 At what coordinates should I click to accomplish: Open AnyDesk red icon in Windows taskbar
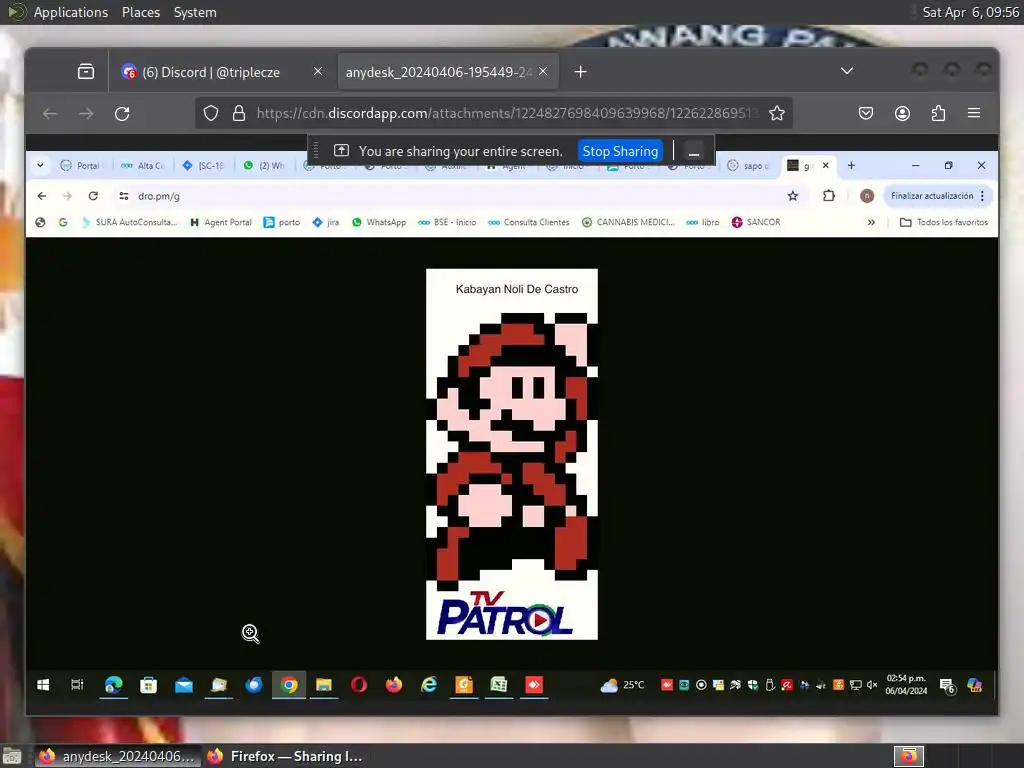click(x=534, y=685)
